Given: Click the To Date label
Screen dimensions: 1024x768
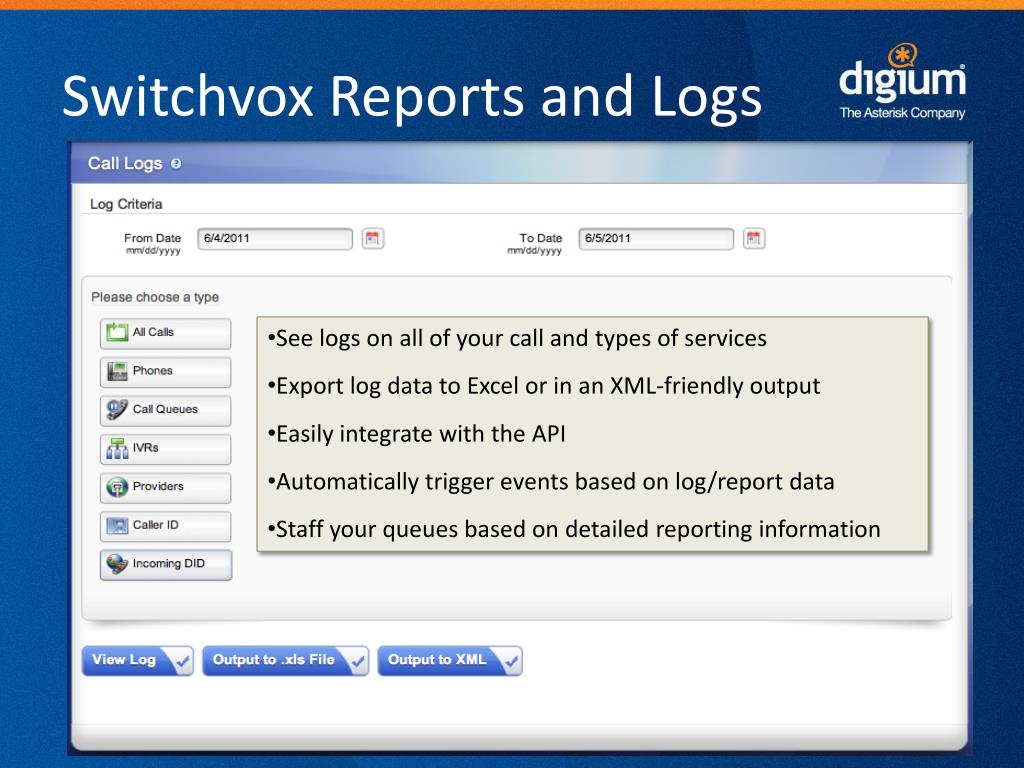Looking at the screenshot, I should point(541,238).
